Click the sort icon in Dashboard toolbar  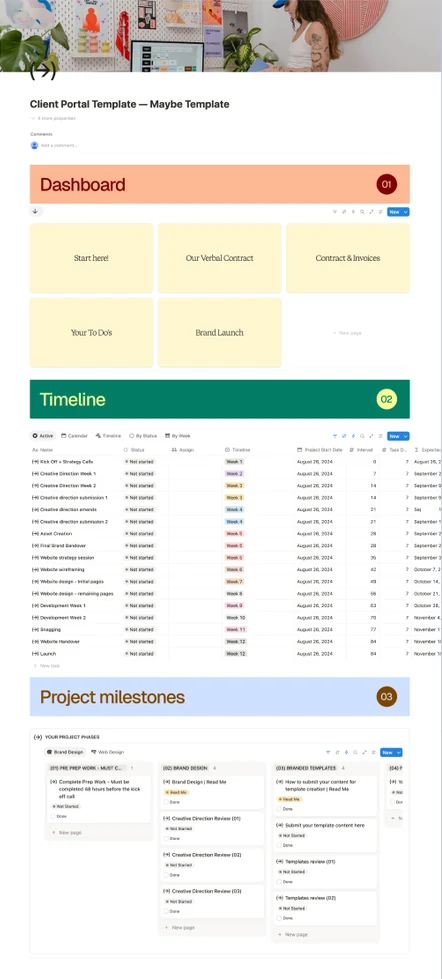point(344,212)
